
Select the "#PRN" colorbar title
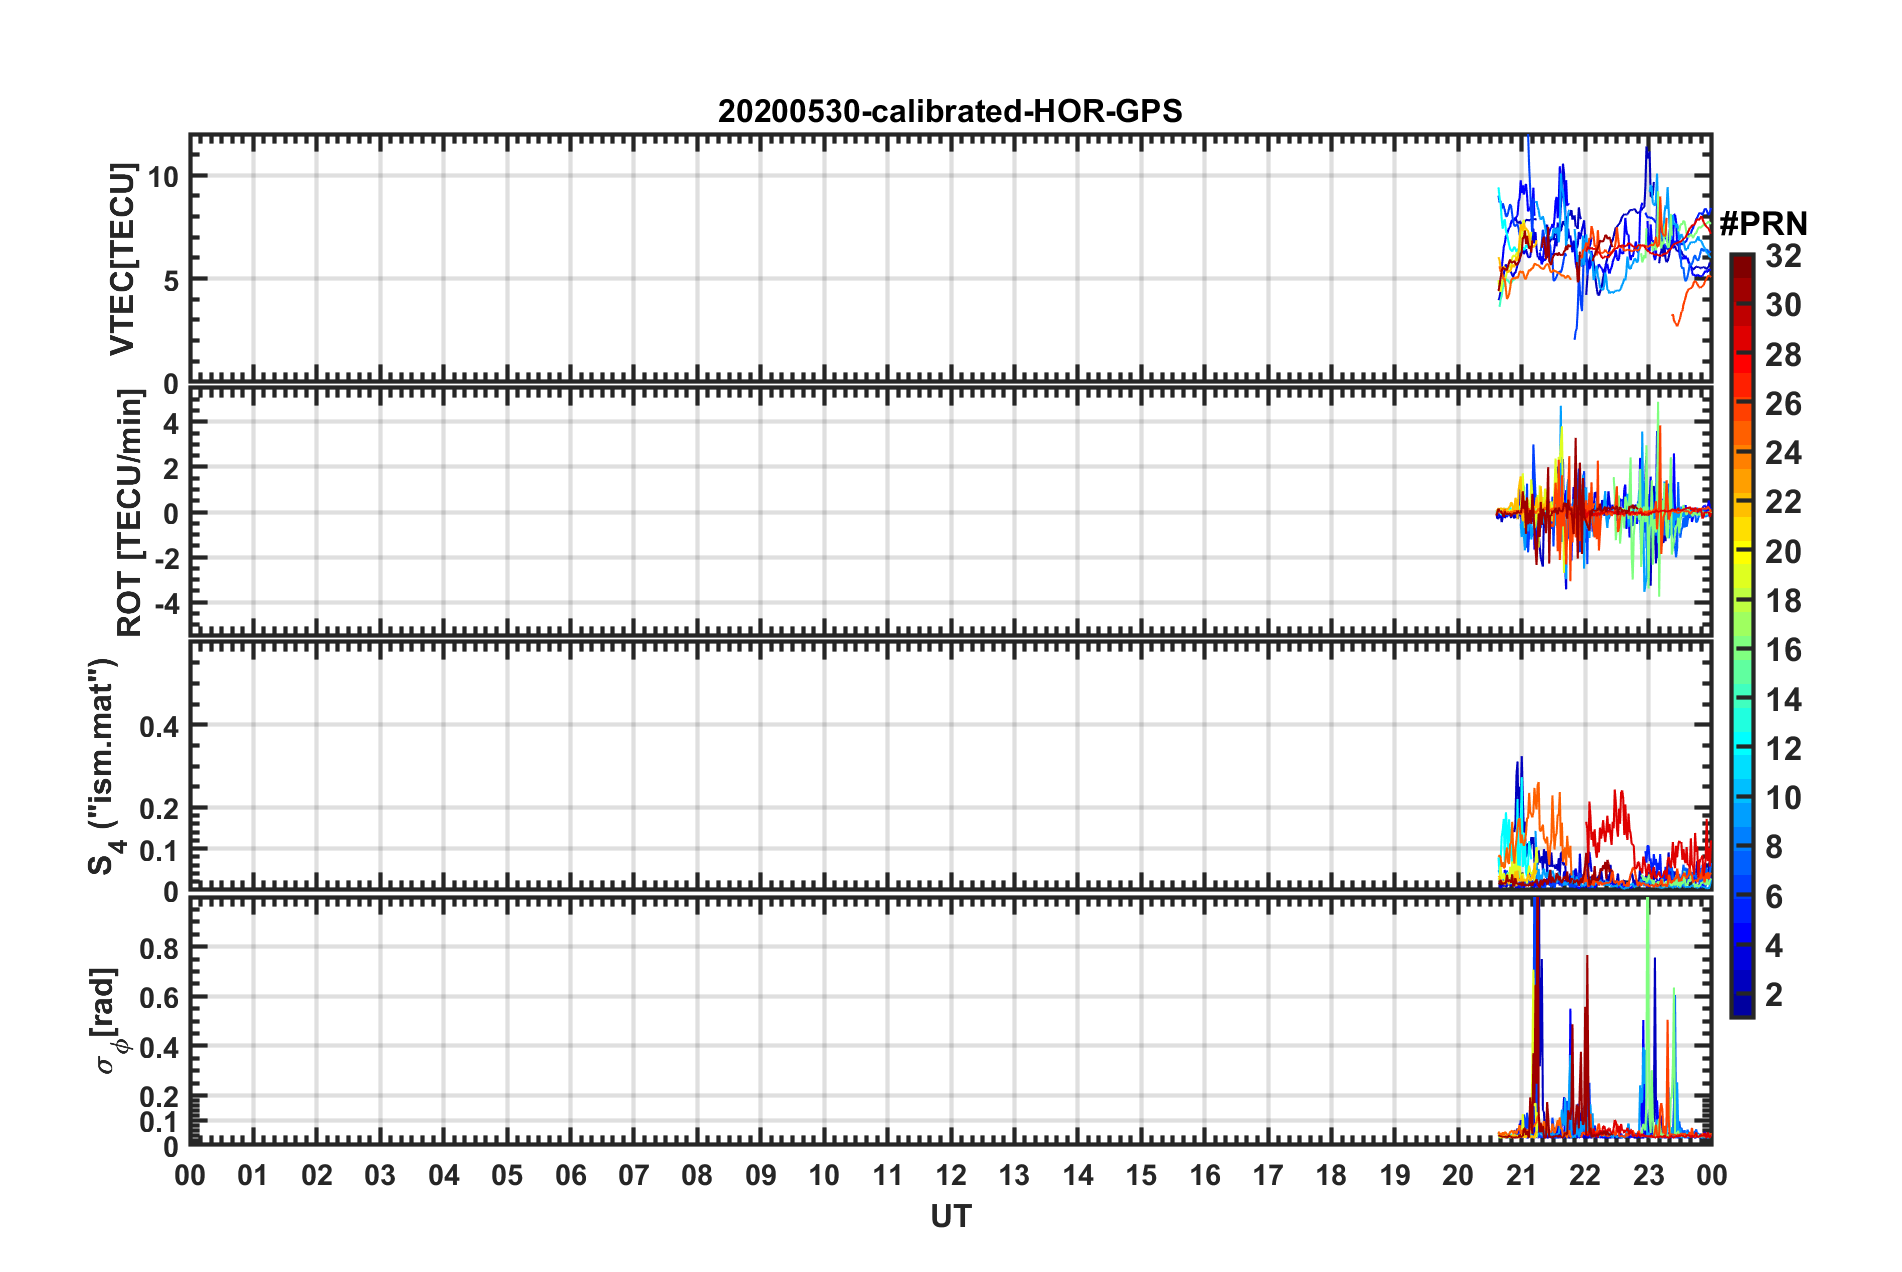tap(1763, 223)
